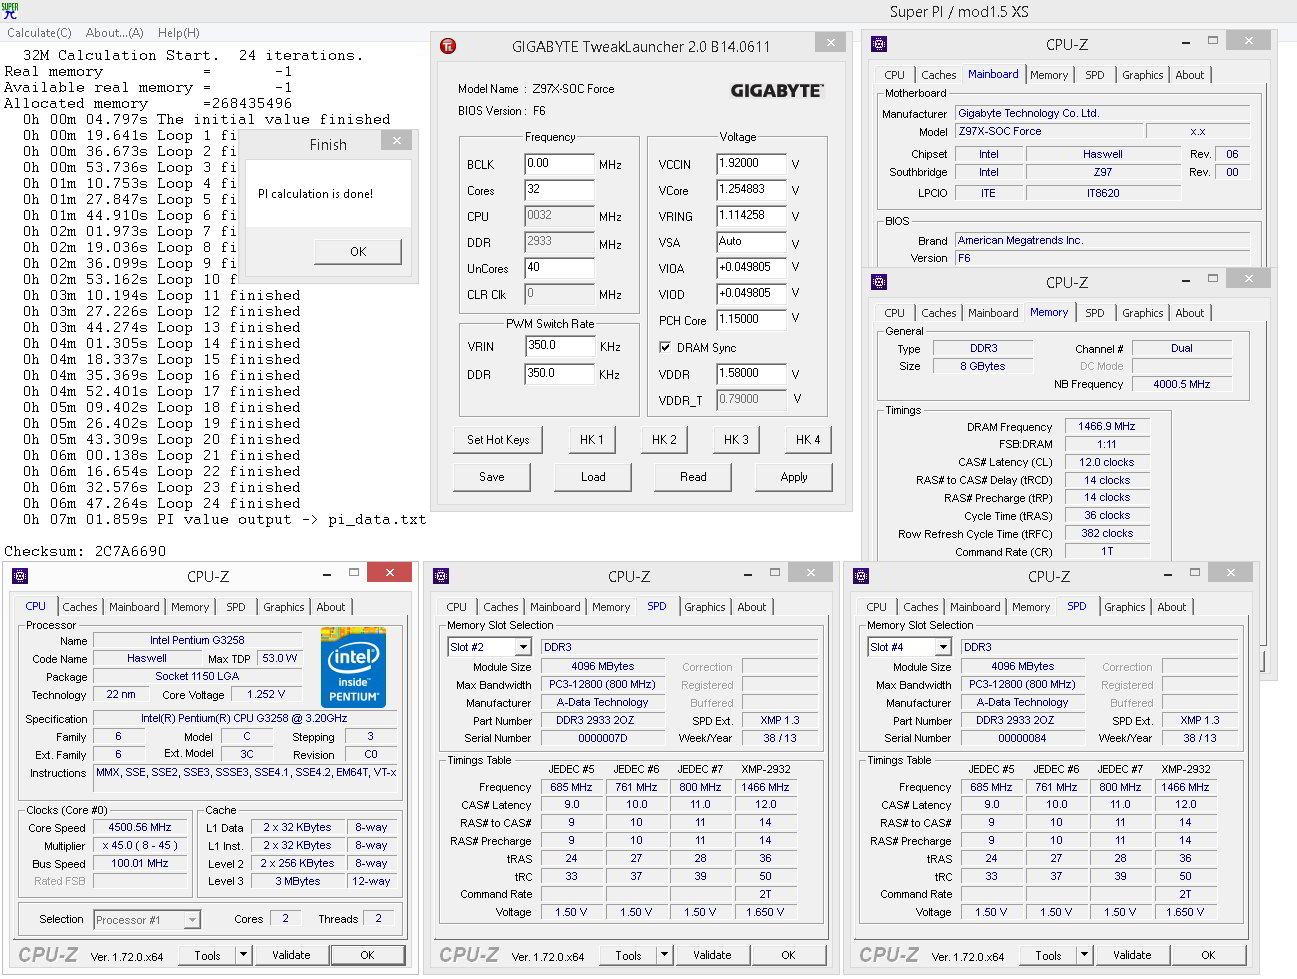This screenshot has height=979, width=1297.
Task: Click the BCLK frequency field
Action: pyautogui.click(x=559, y=164)
